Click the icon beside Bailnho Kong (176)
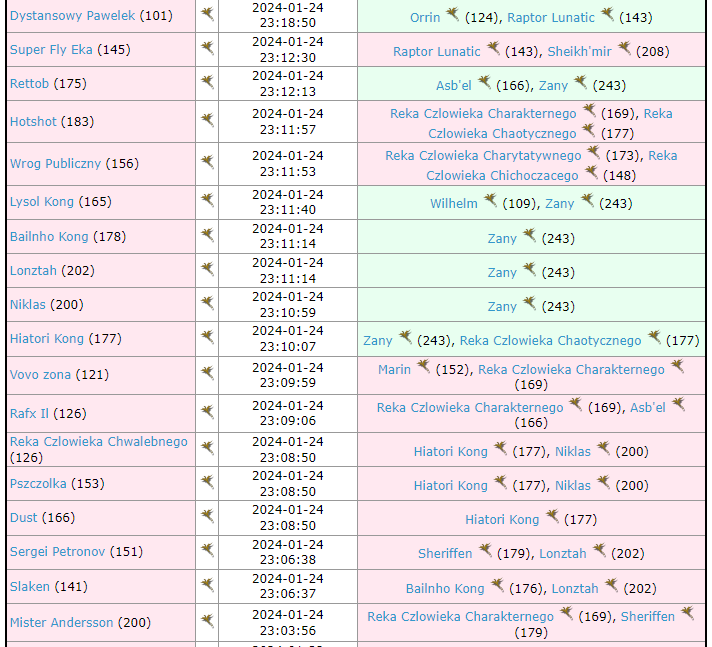The height and width of the screenshot is (647, 712). (x=496, y=587)
